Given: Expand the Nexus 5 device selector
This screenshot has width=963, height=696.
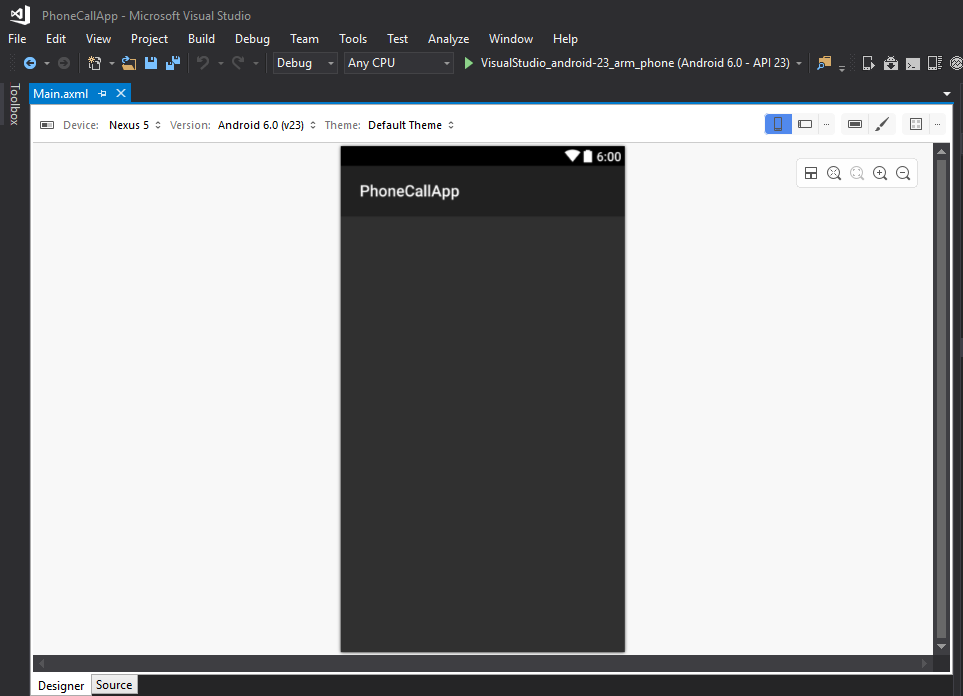Looking at the screenshot, I should coord(135,125).
